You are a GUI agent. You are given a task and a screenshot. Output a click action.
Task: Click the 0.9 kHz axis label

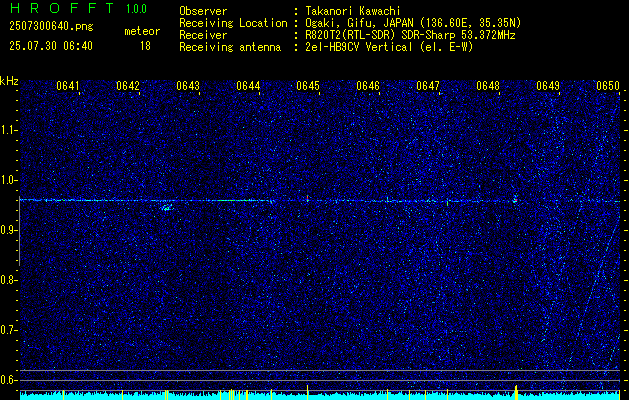click(x=8, y=230)
